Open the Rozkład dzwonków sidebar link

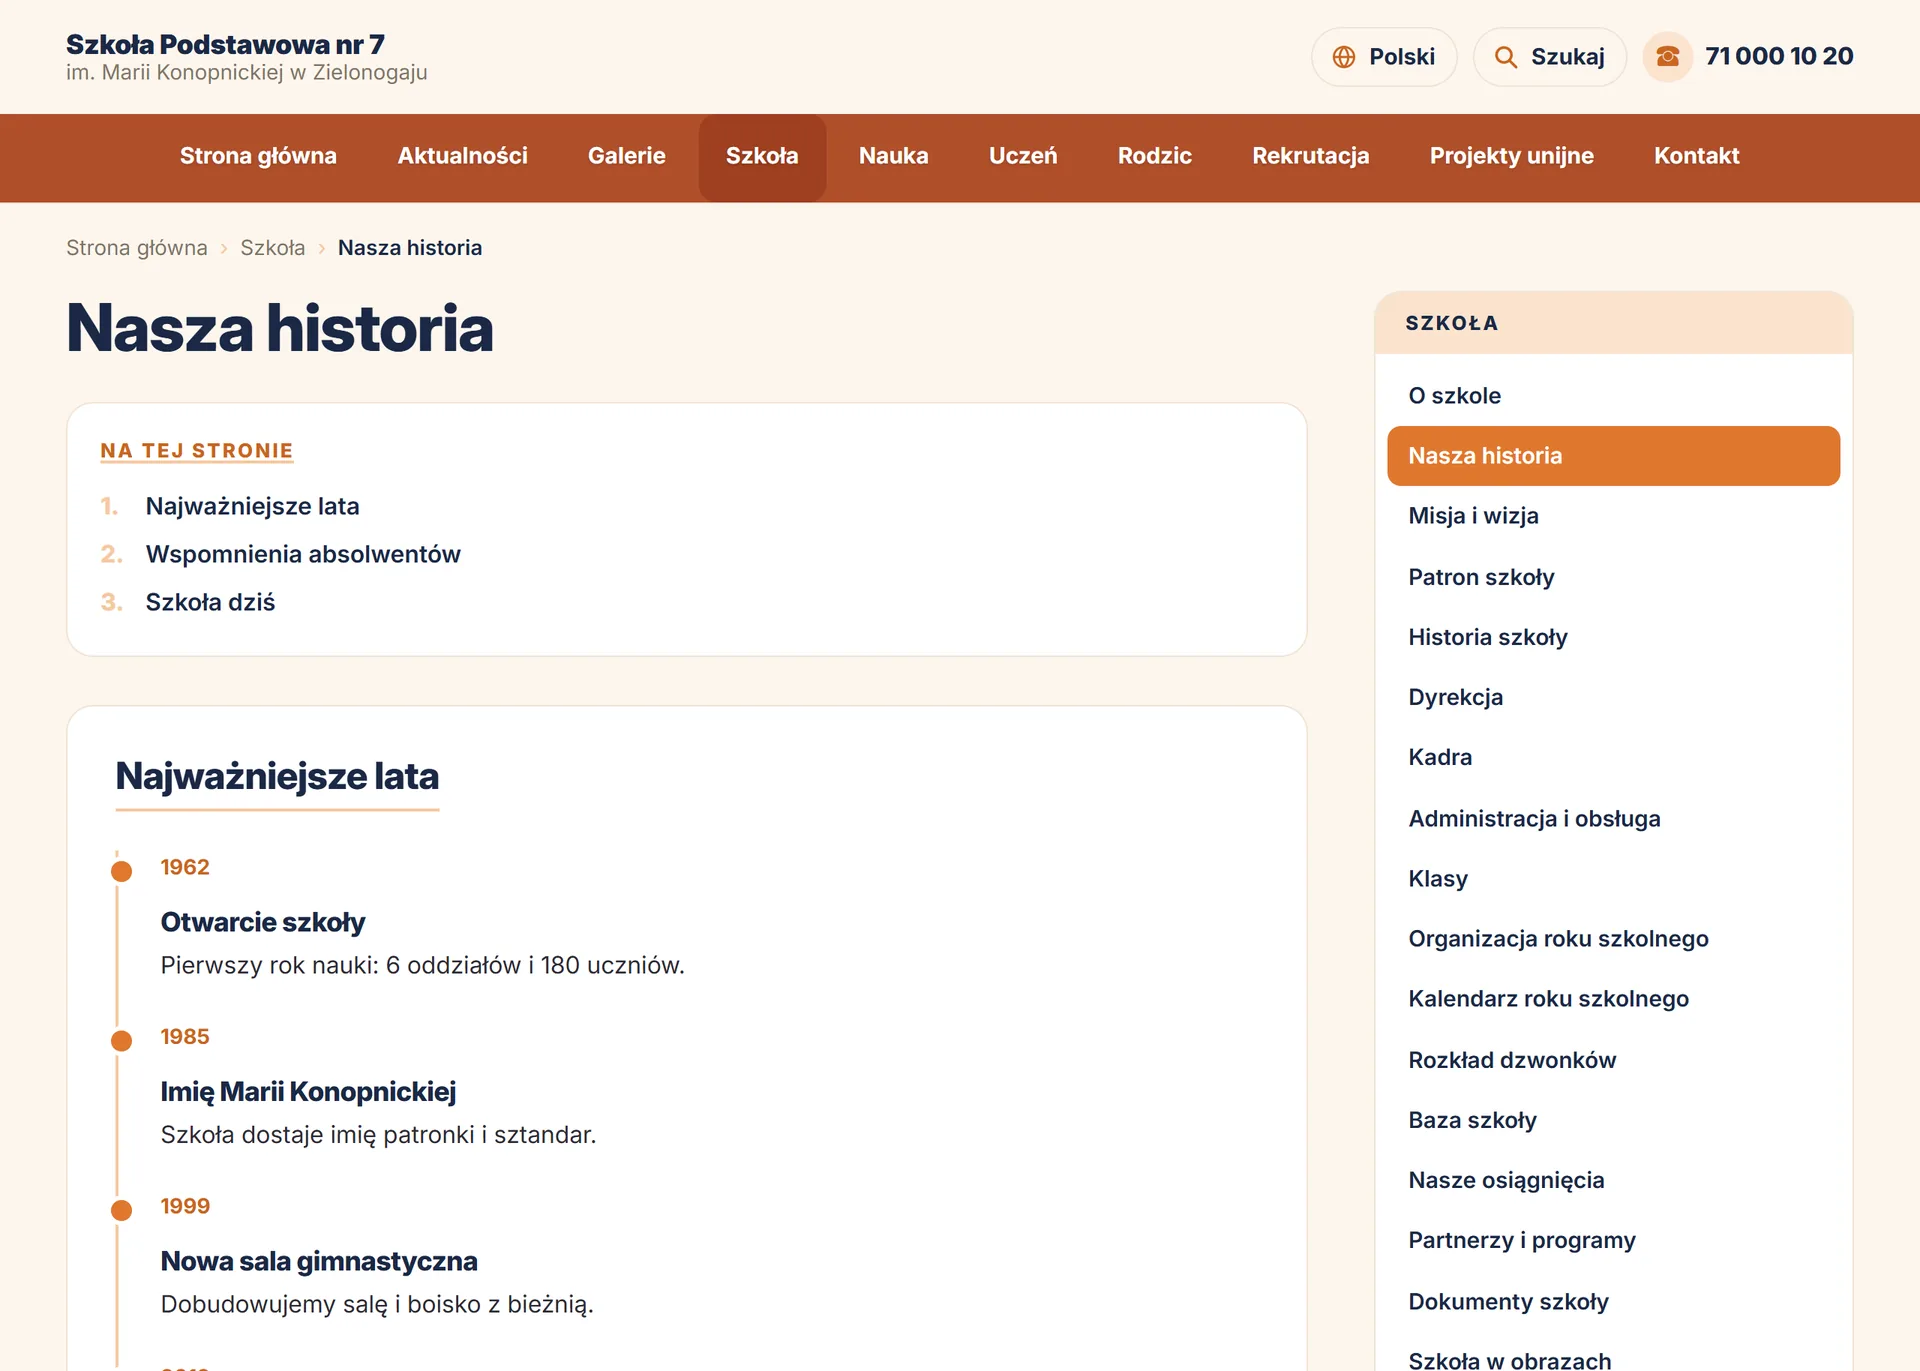[x=1613, y=1059]
